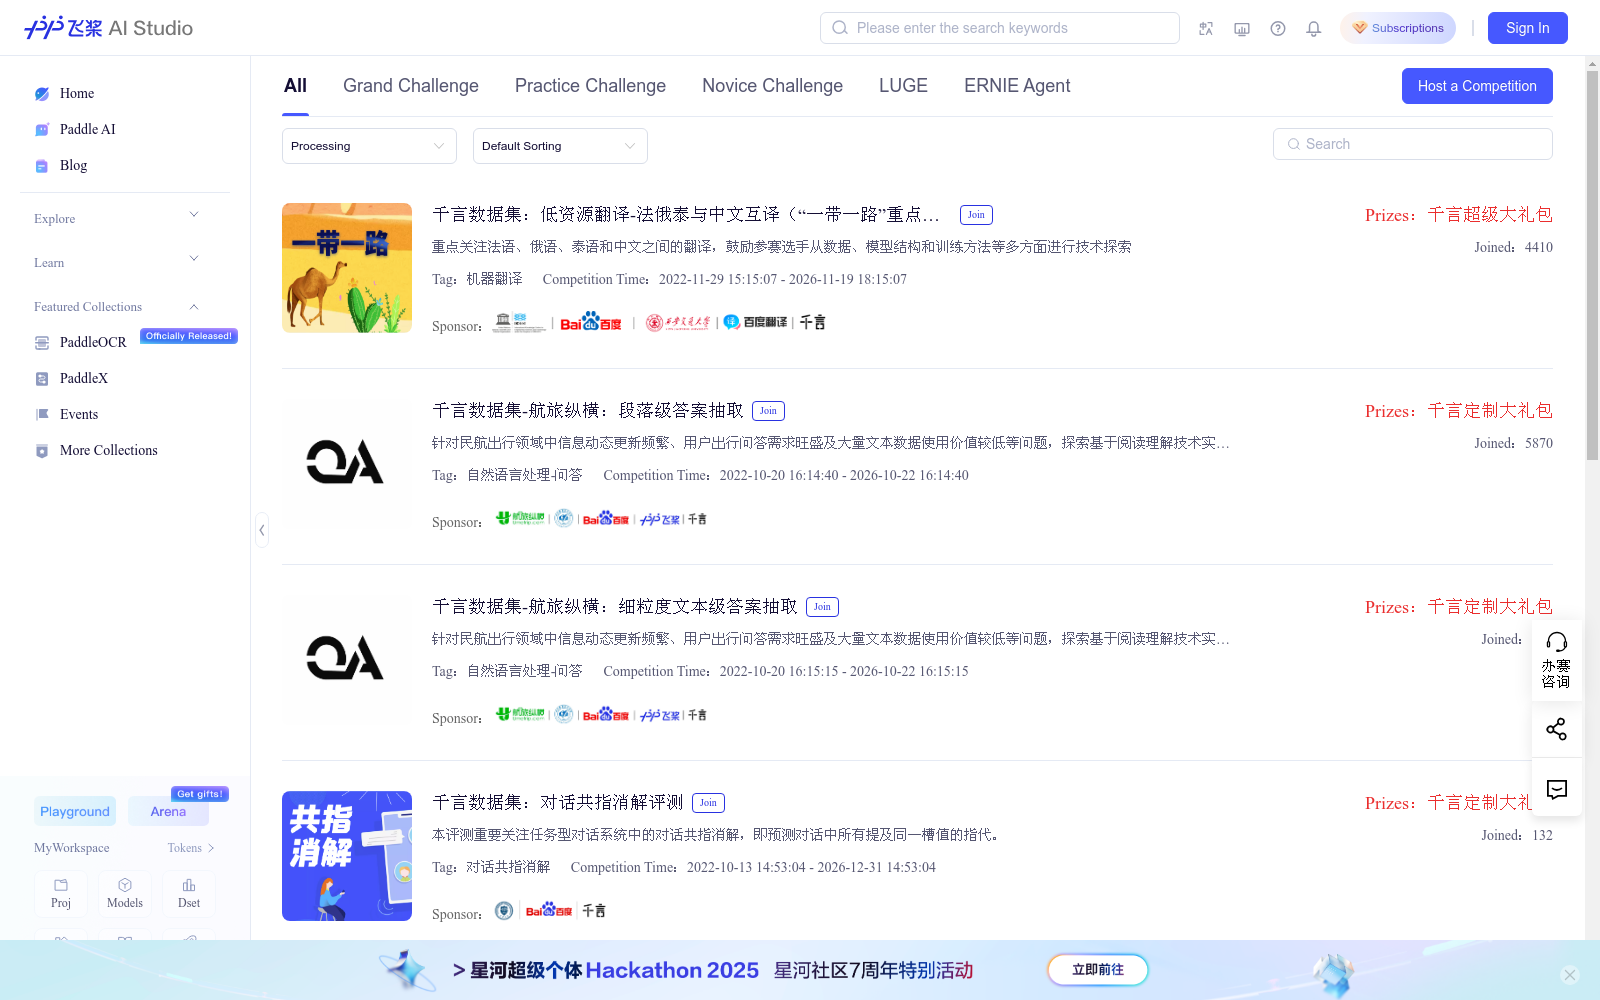
Task: Click the Home sidebar icon
Action: [42, 94]
